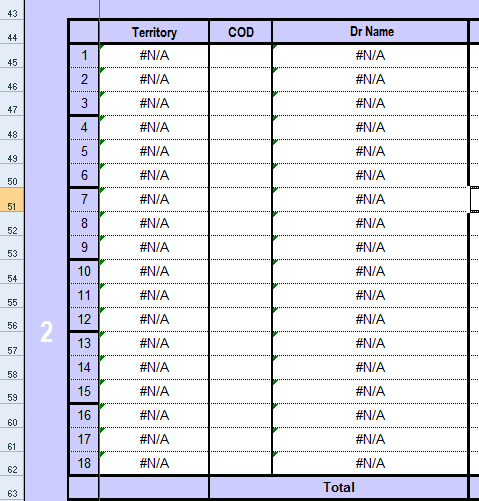Viewport: 479px width, 501px height.
Task: Select serial number cell 4
Action: (x=84, y=127)
